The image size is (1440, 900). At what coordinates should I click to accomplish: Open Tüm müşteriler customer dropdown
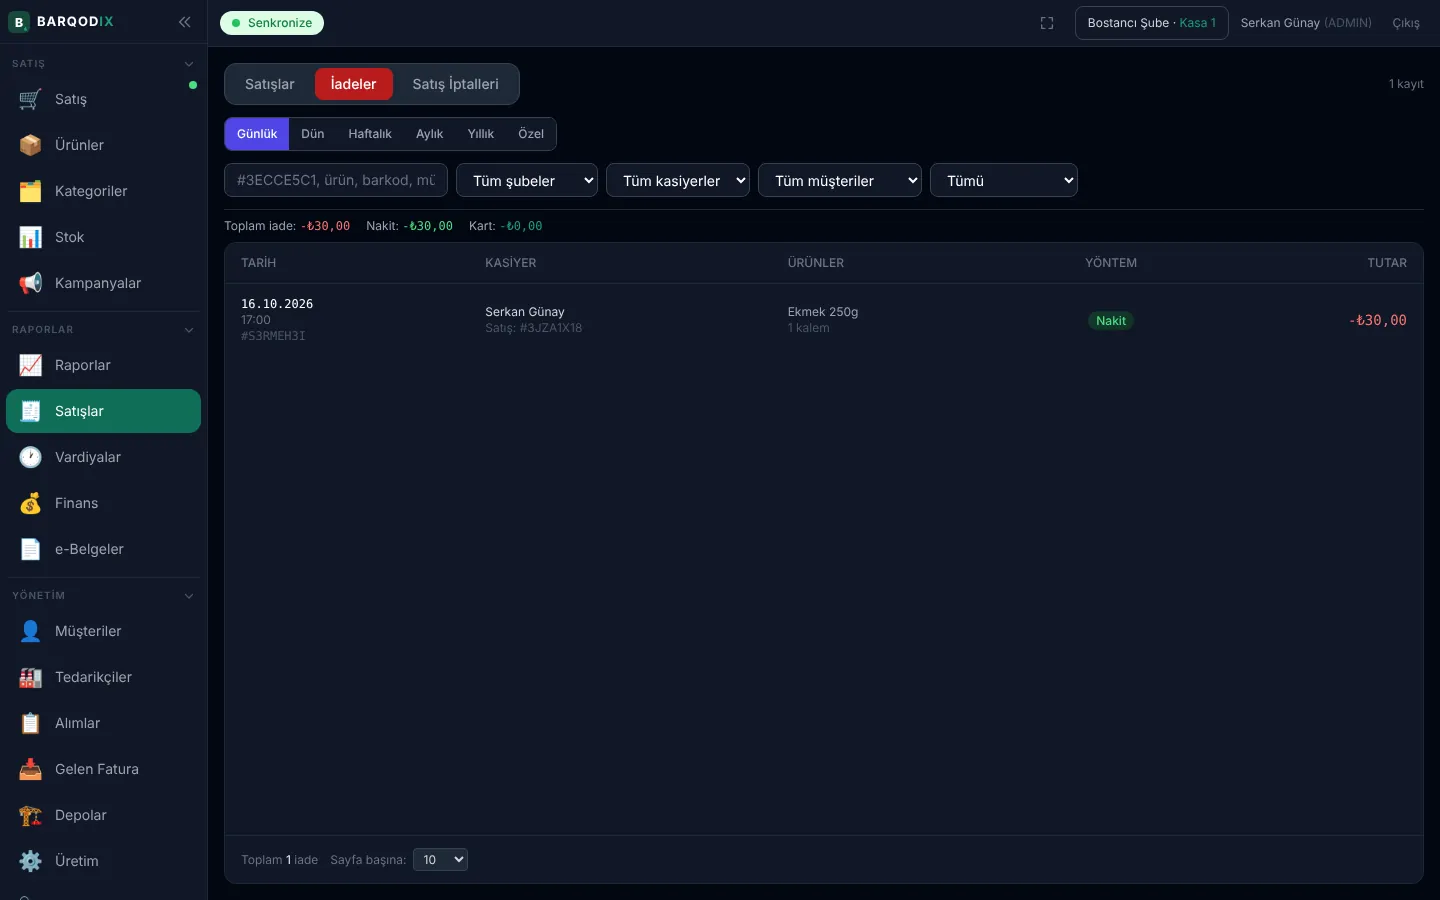tap(840, 180)
